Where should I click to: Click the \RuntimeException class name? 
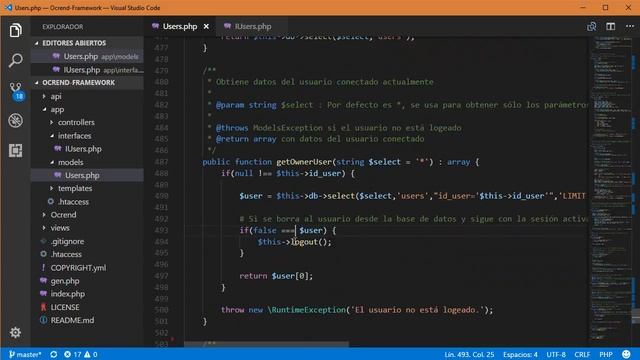[x=307, y=310]
